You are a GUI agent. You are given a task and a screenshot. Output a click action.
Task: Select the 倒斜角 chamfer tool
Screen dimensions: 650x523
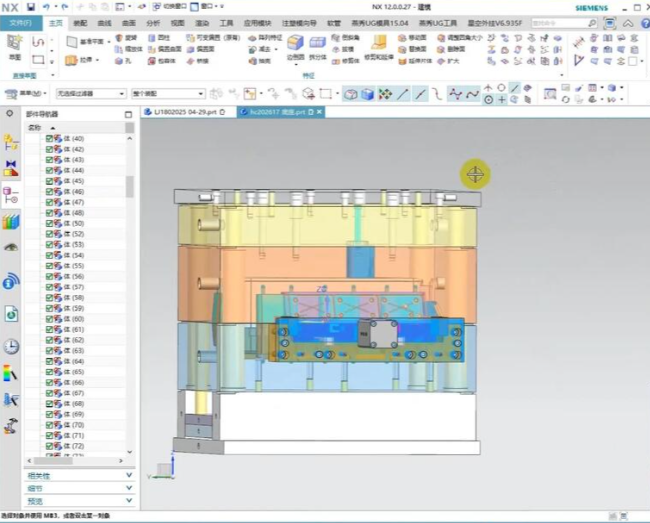(345, 38)
